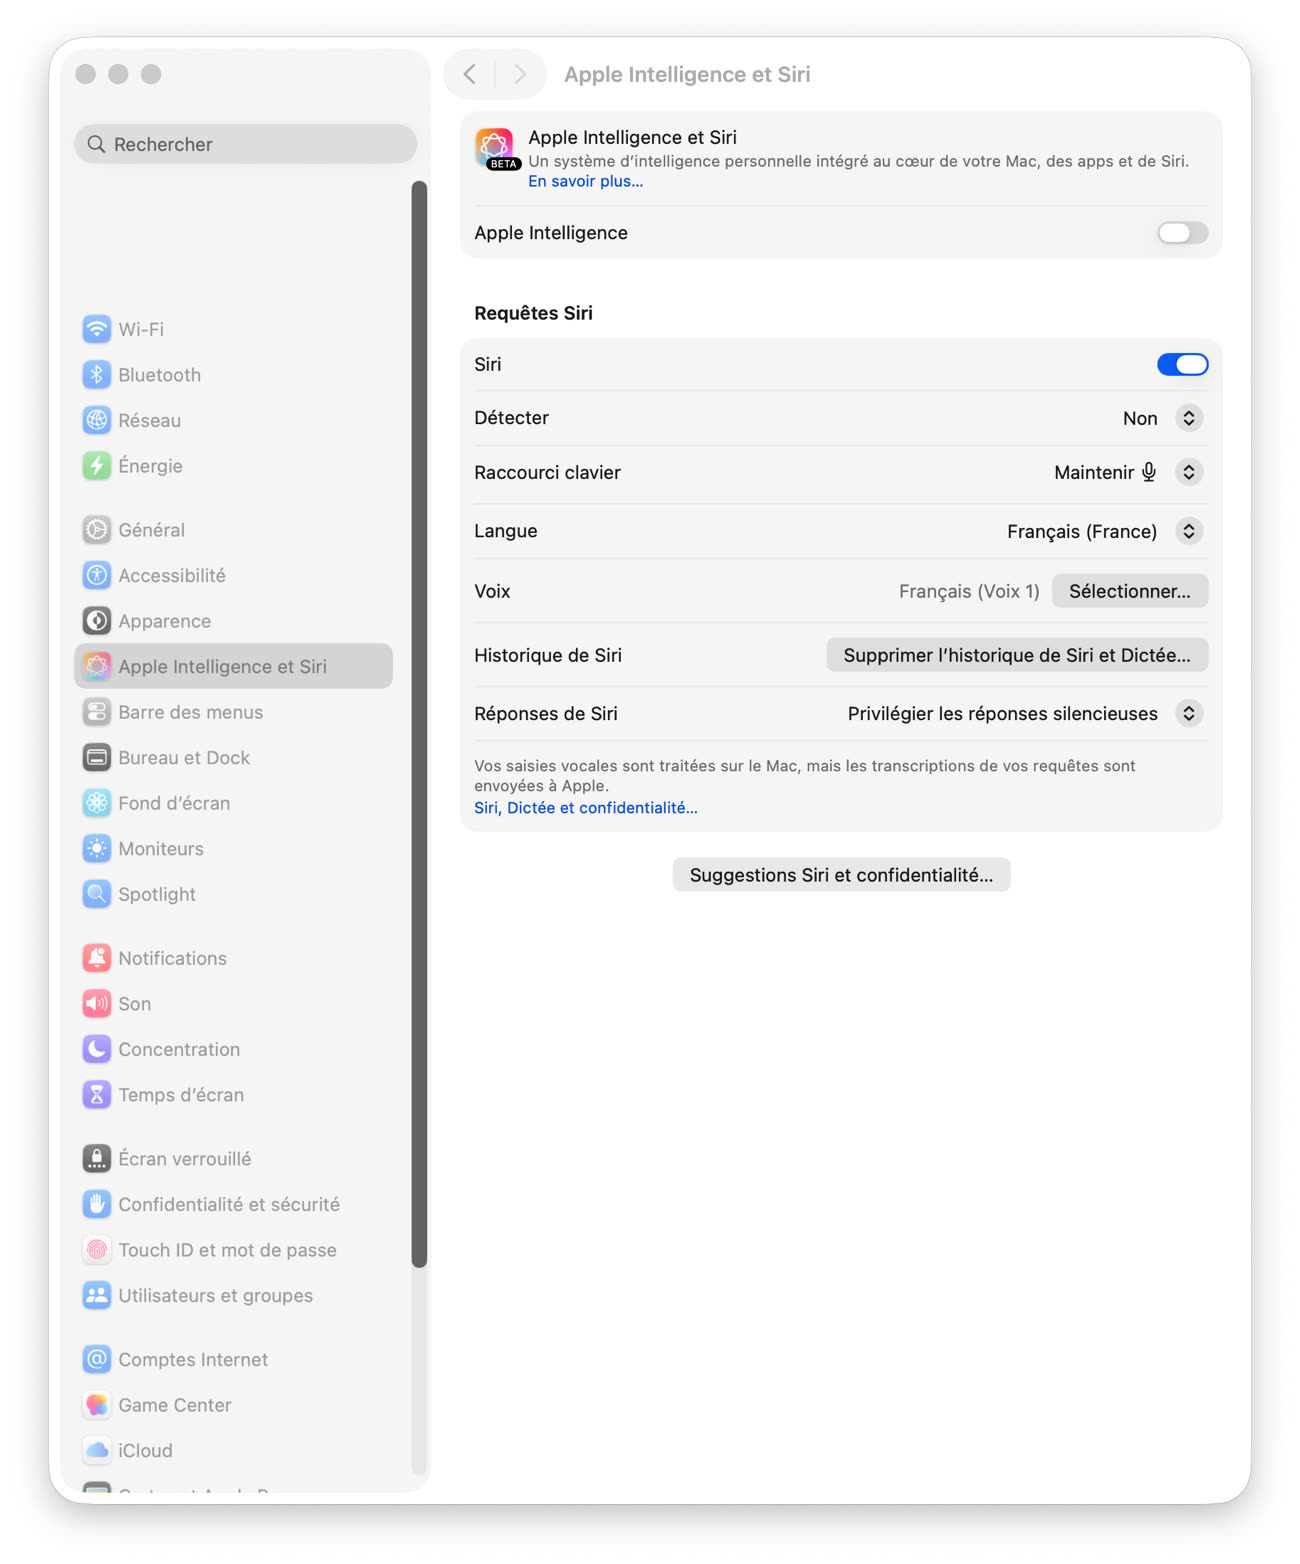This screenshot has width=1300, height=1564.
Task: Open Bluetooth settings via its sidebar icon
Action: [x=97, y=375]
